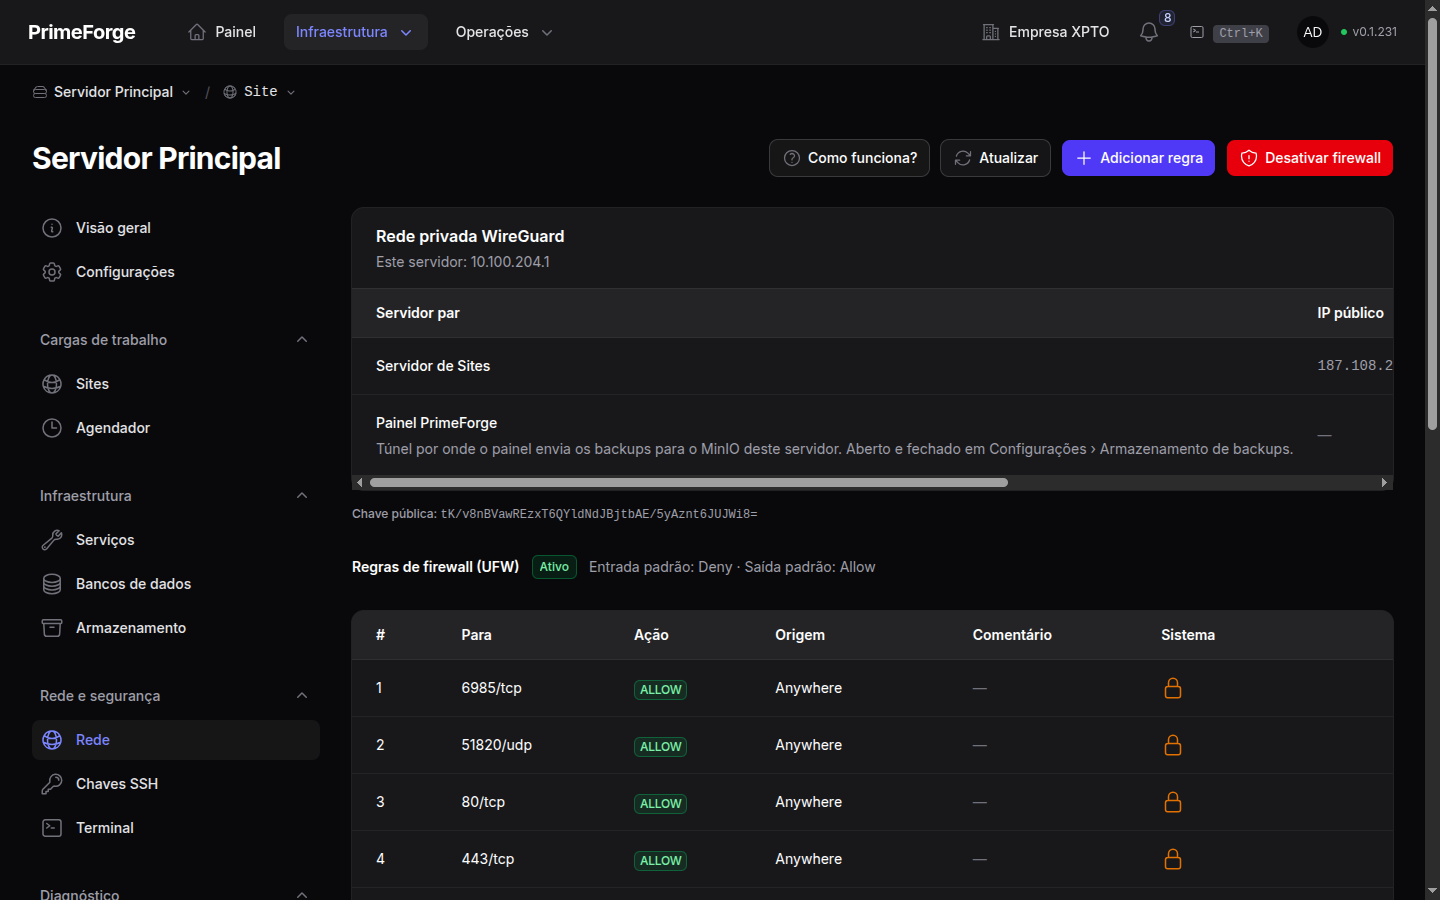The width and height of the screenshot is (1440, 900).
Task: Click the PrimeForge logo
Action: point(82,32)
